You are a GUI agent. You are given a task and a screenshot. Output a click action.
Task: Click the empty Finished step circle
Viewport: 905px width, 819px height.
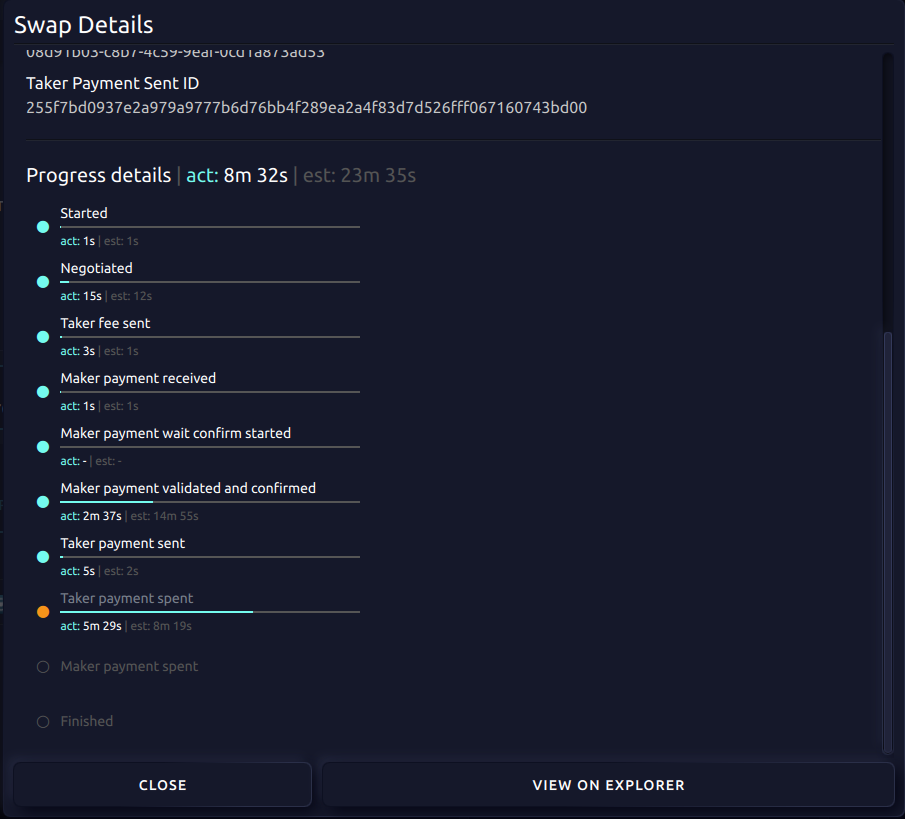43,722
